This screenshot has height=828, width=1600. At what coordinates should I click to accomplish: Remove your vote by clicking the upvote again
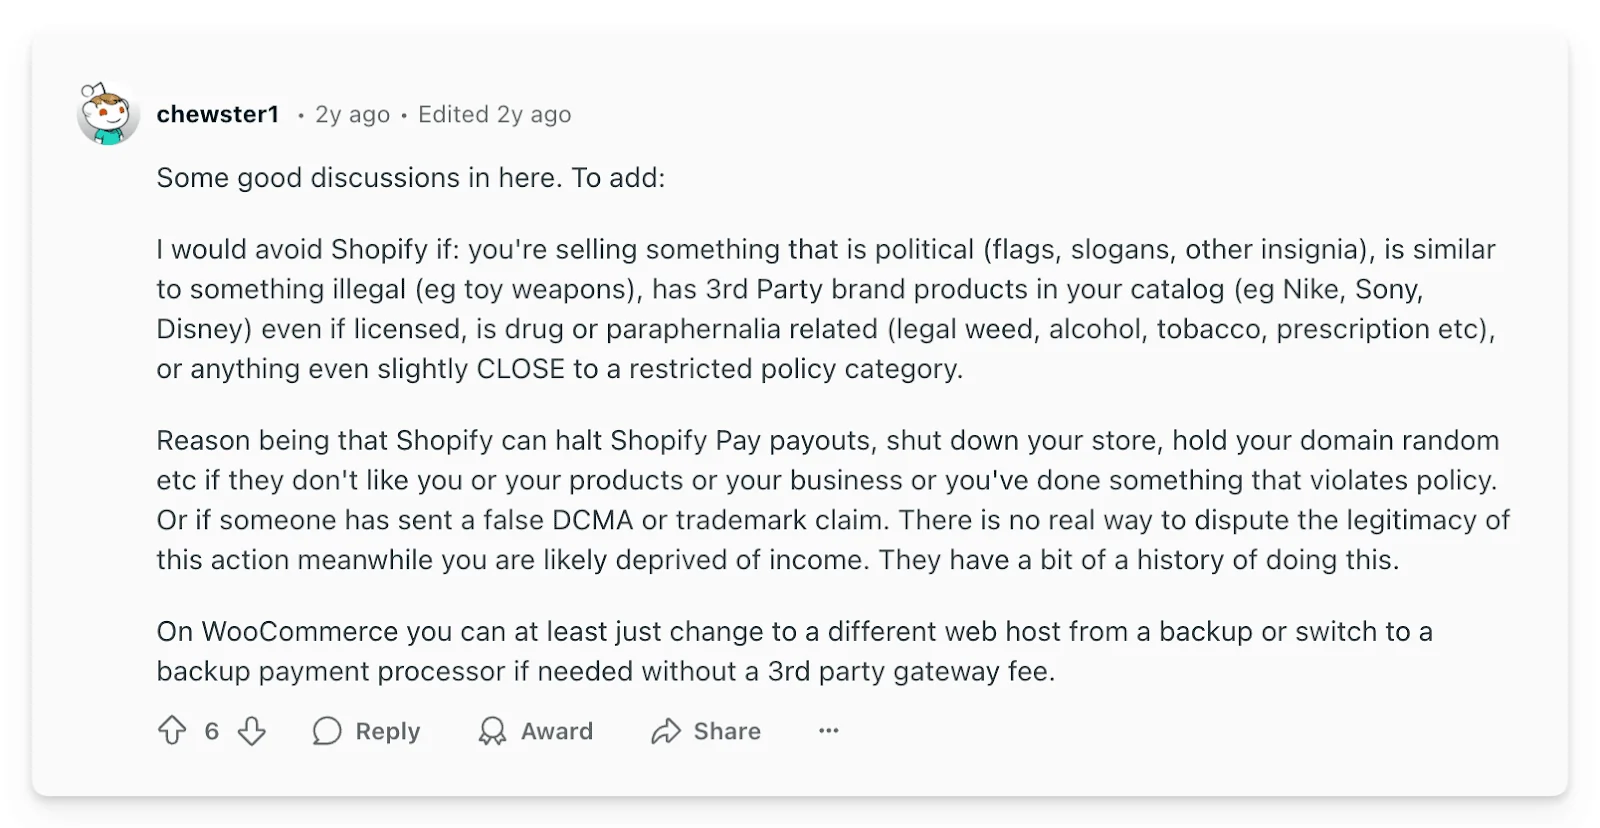[x=173, y=731]
